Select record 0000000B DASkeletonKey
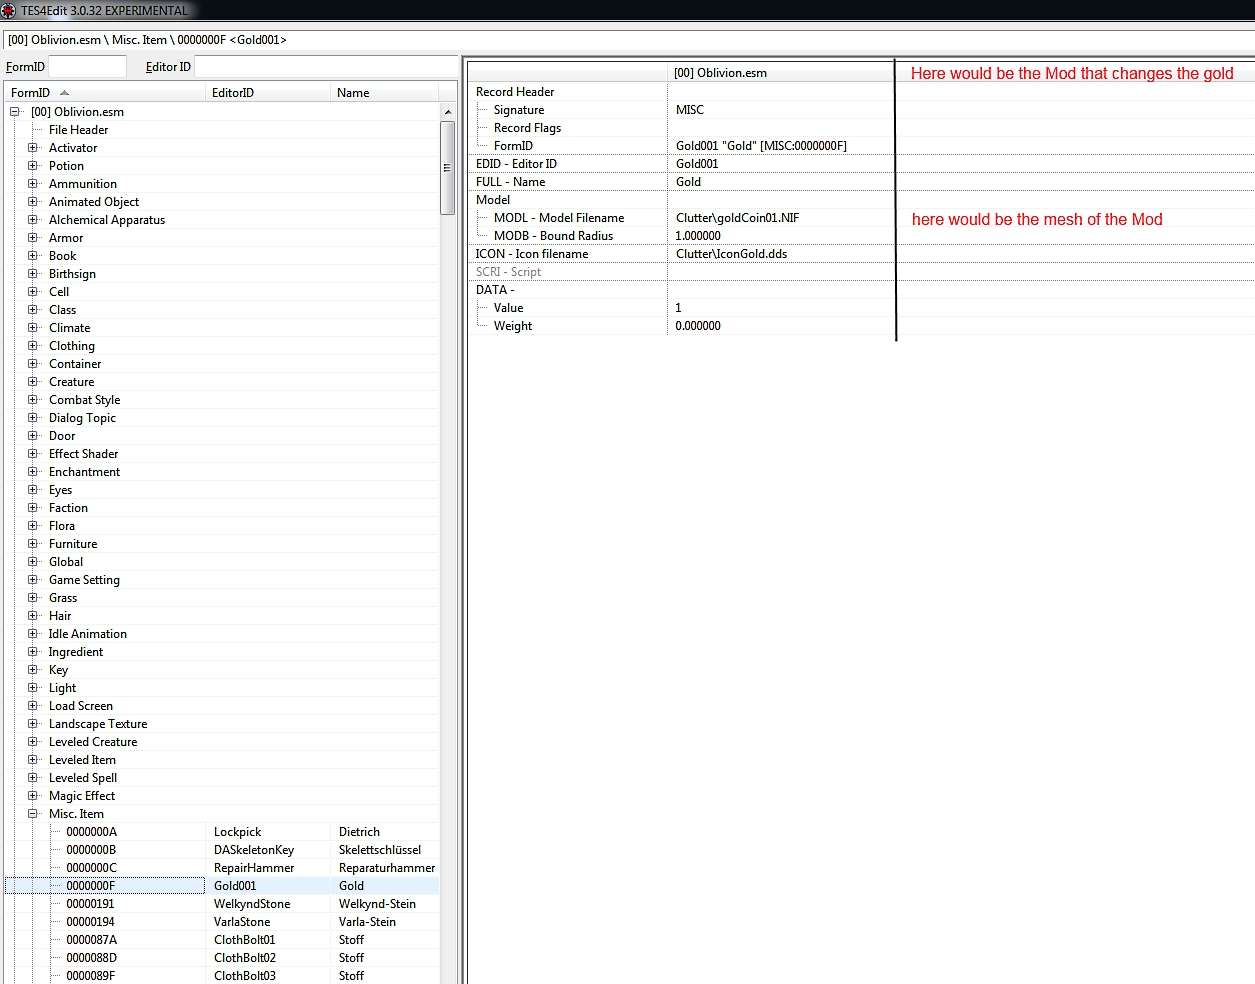1255x984 pixels. click(x=222, y=850)
